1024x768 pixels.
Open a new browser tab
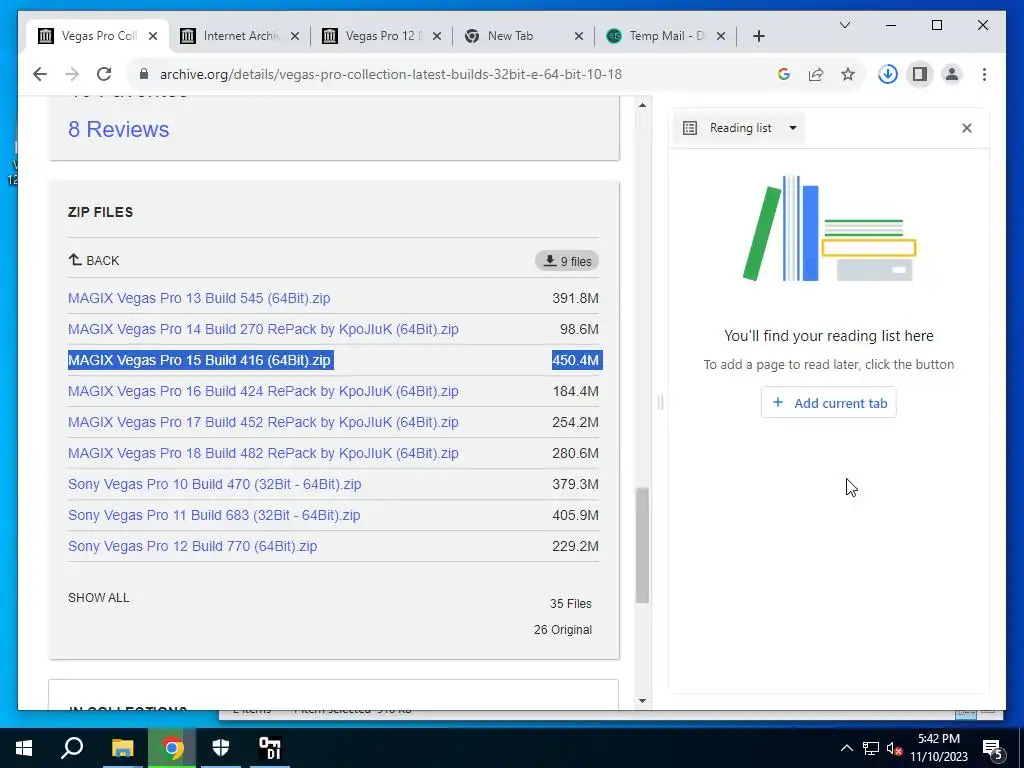pyautogui.click(x=758, y=36)
